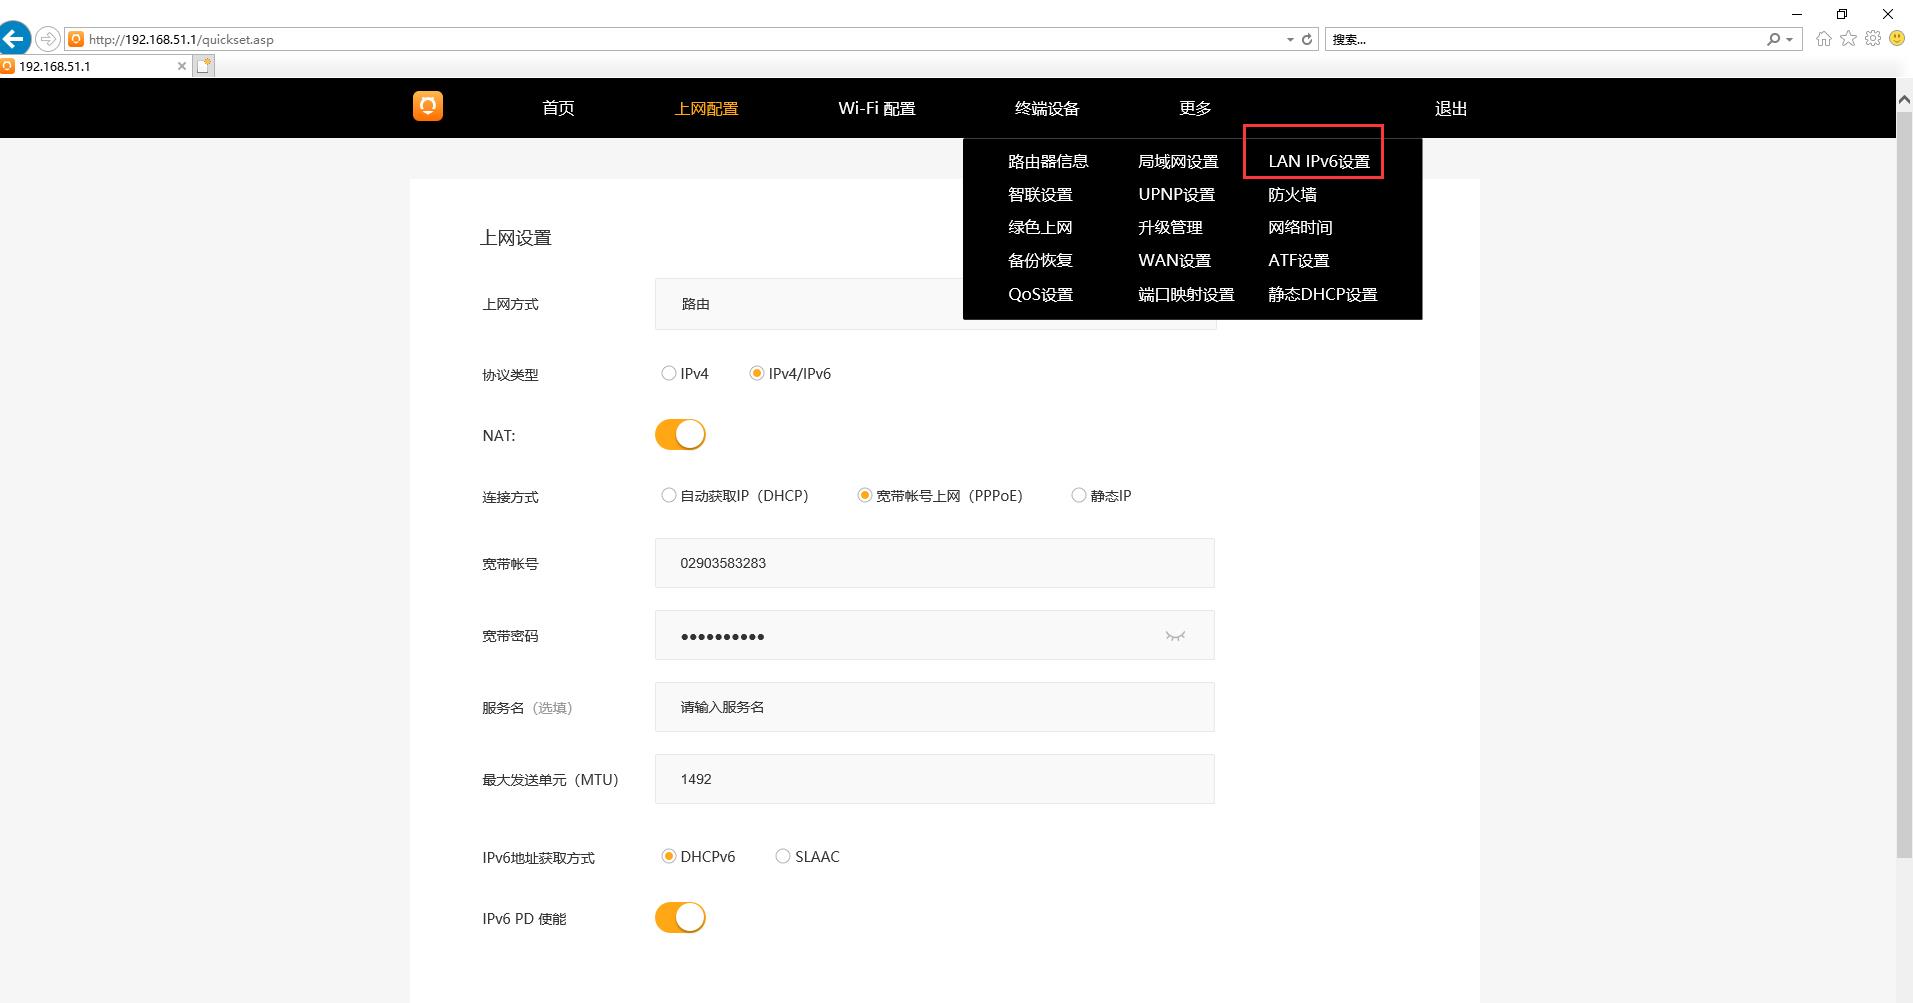Open the 更多 navigation menu
The height and width of the screenshot is (1003, 1913).
[1195, 108]
